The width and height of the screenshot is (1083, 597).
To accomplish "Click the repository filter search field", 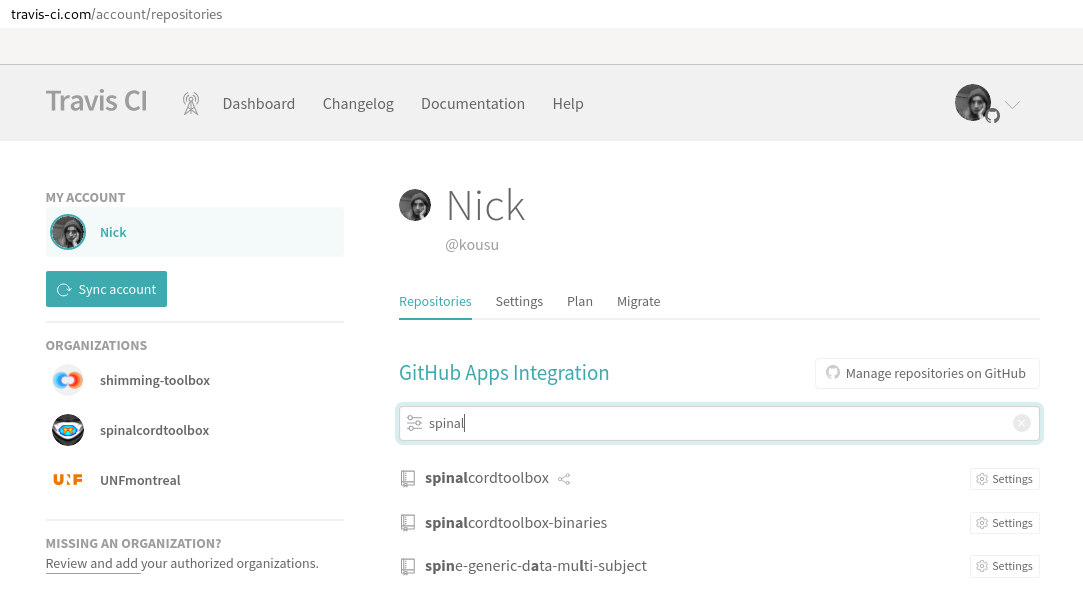I will tap(719, 423).
